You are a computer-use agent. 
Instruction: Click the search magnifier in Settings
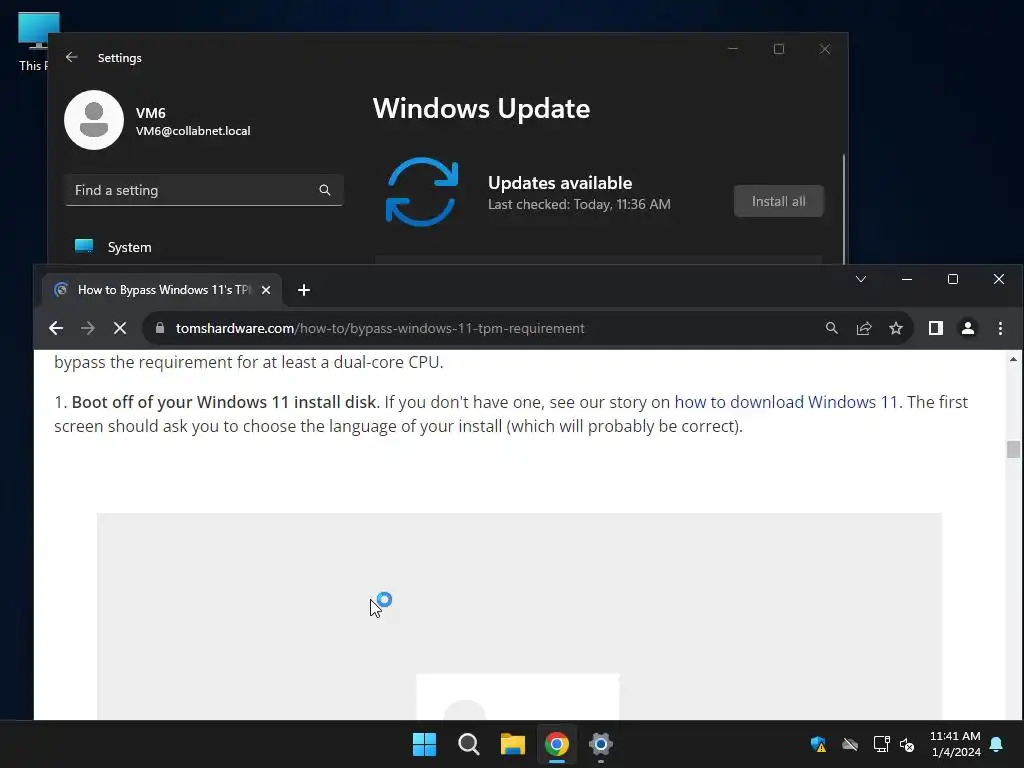pyautogui.click(x=325, y=190)
